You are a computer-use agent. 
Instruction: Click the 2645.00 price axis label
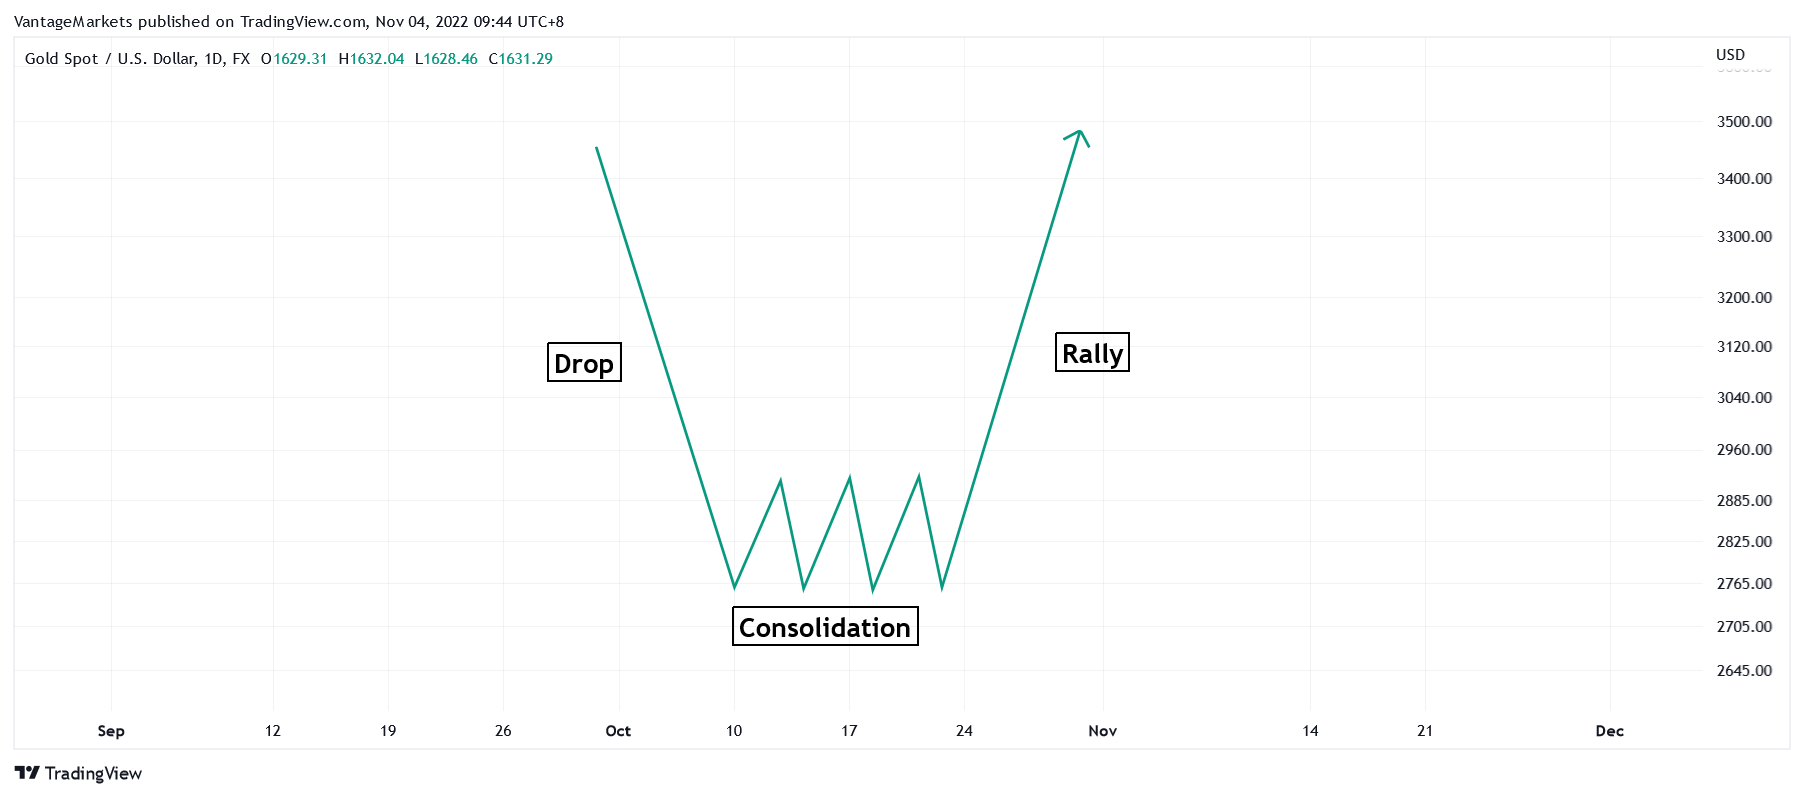click(x=1744, y=671)
